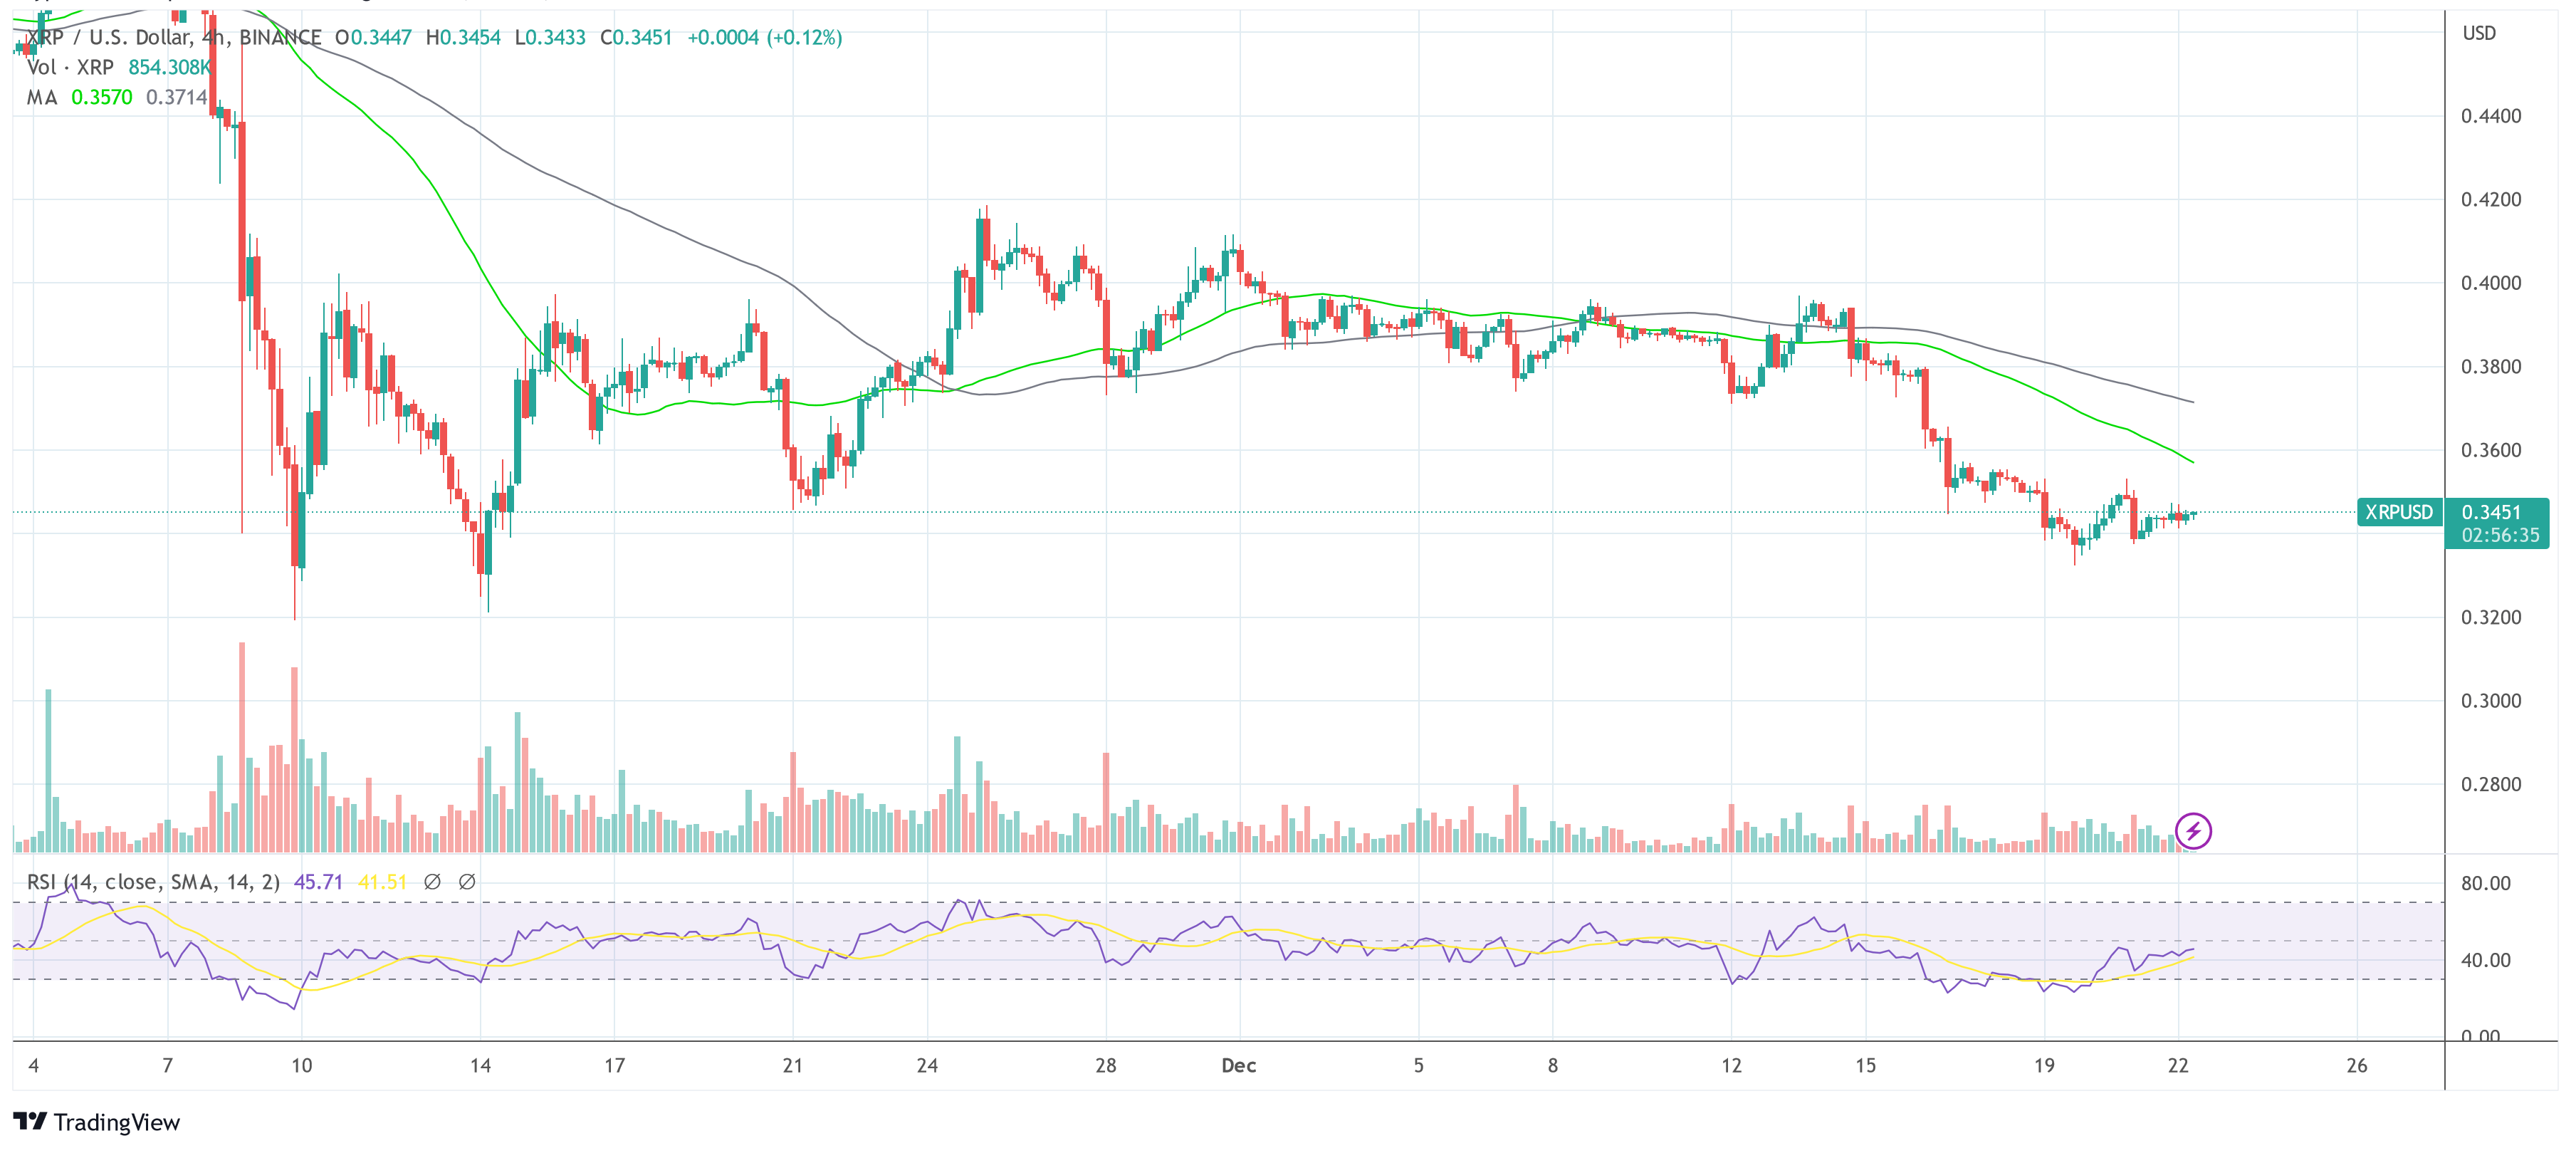2576x1153 pixels.
Task: Select the Vol · XRP indicator label
Action: pos(70,67)
